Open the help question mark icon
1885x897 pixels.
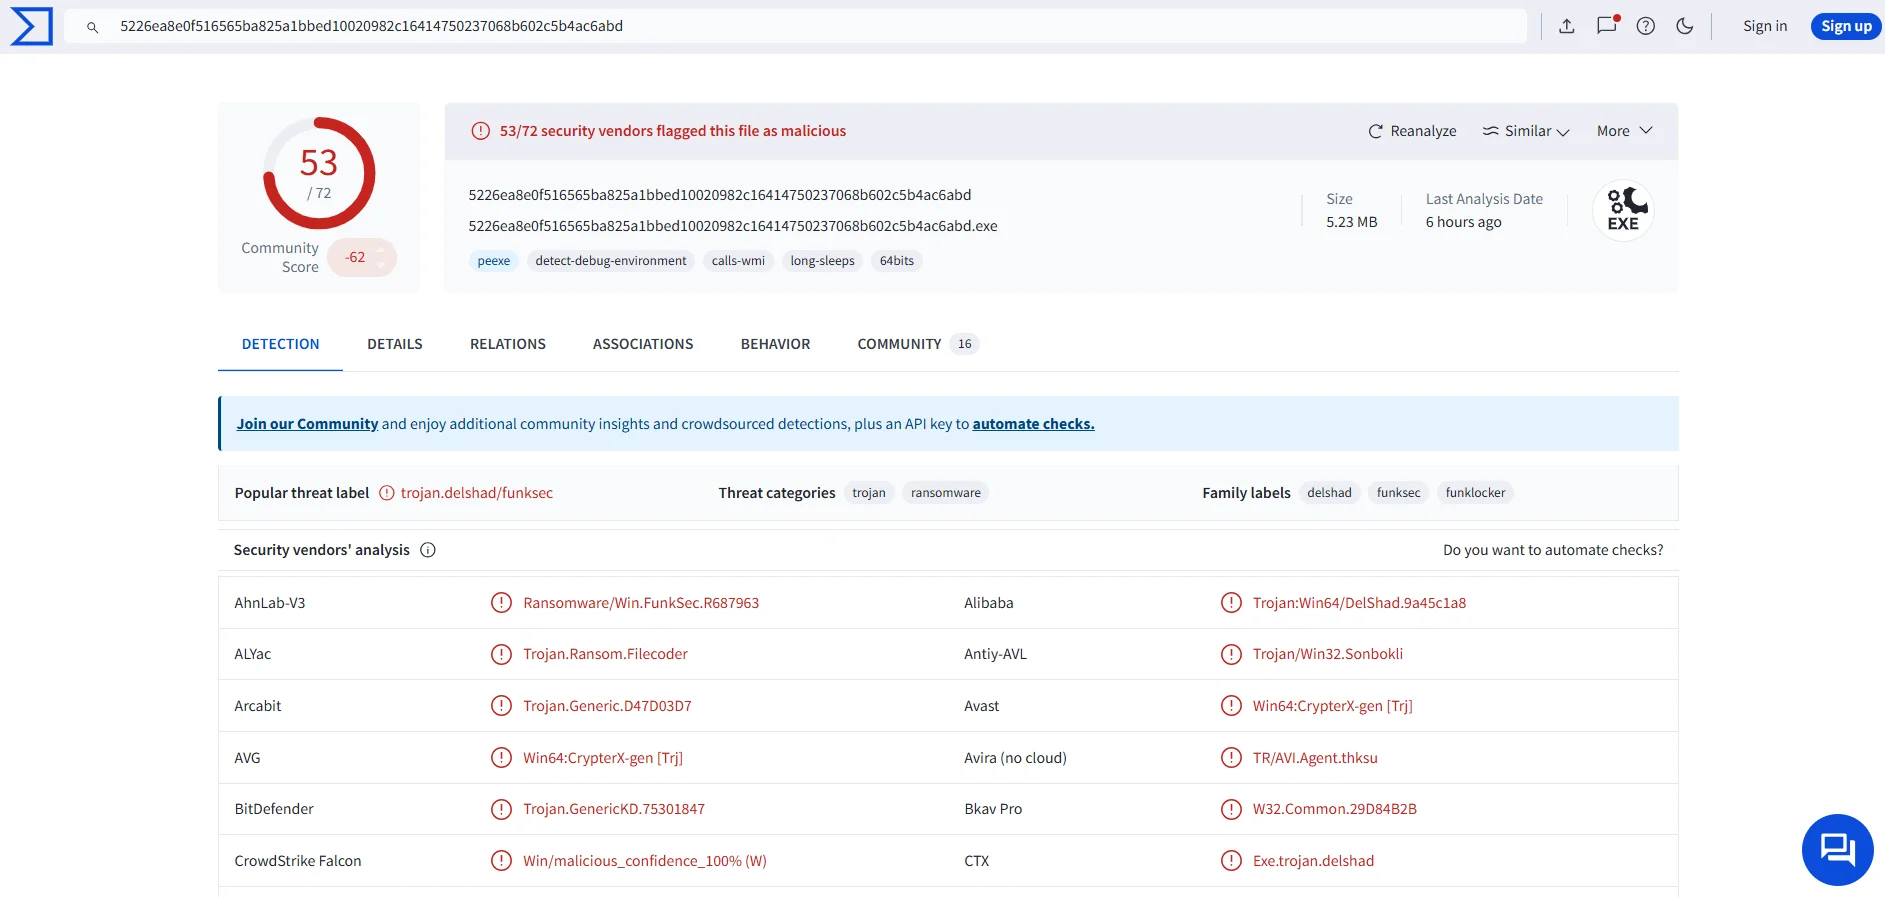(x=1646, y=26)
